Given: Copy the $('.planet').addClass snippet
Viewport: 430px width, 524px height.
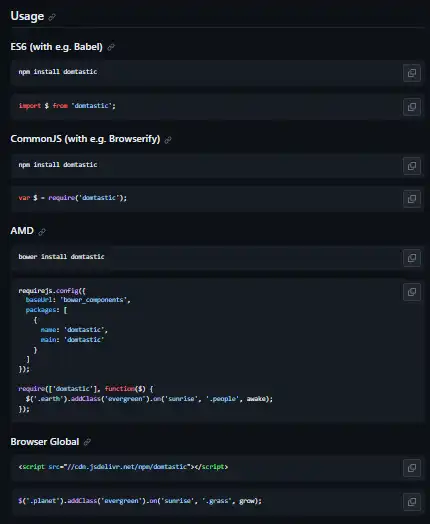Looking at the screenshot, I should [412, 502].
